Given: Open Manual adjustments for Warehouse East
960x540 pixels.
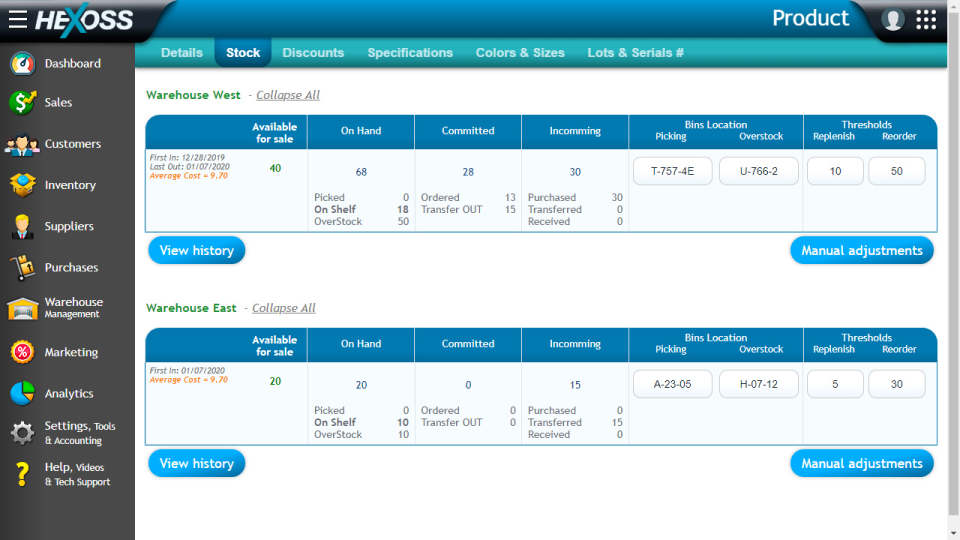Looking at the screenshot, I should click(x=861, y=463).
